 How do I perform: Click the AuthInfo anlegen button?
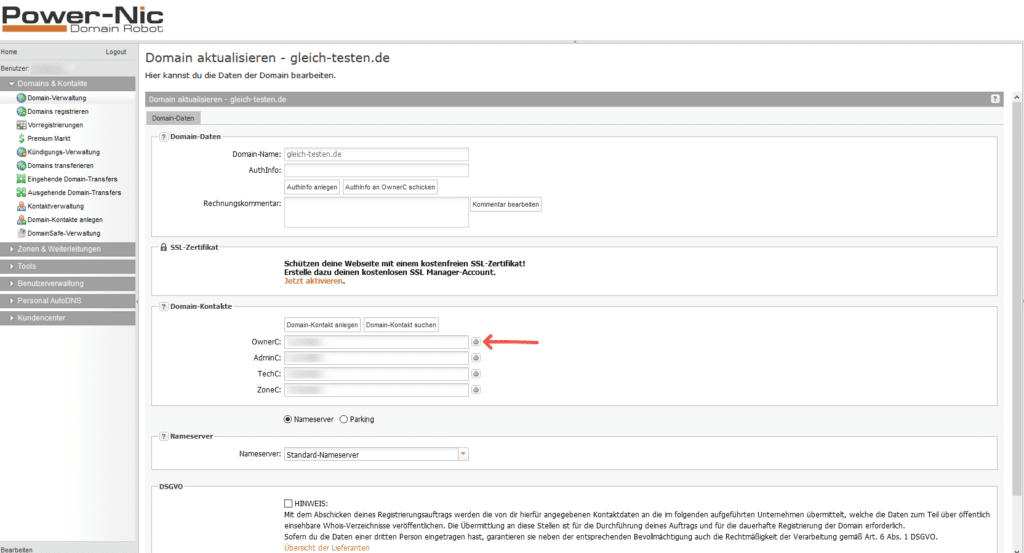pos(312,187)
